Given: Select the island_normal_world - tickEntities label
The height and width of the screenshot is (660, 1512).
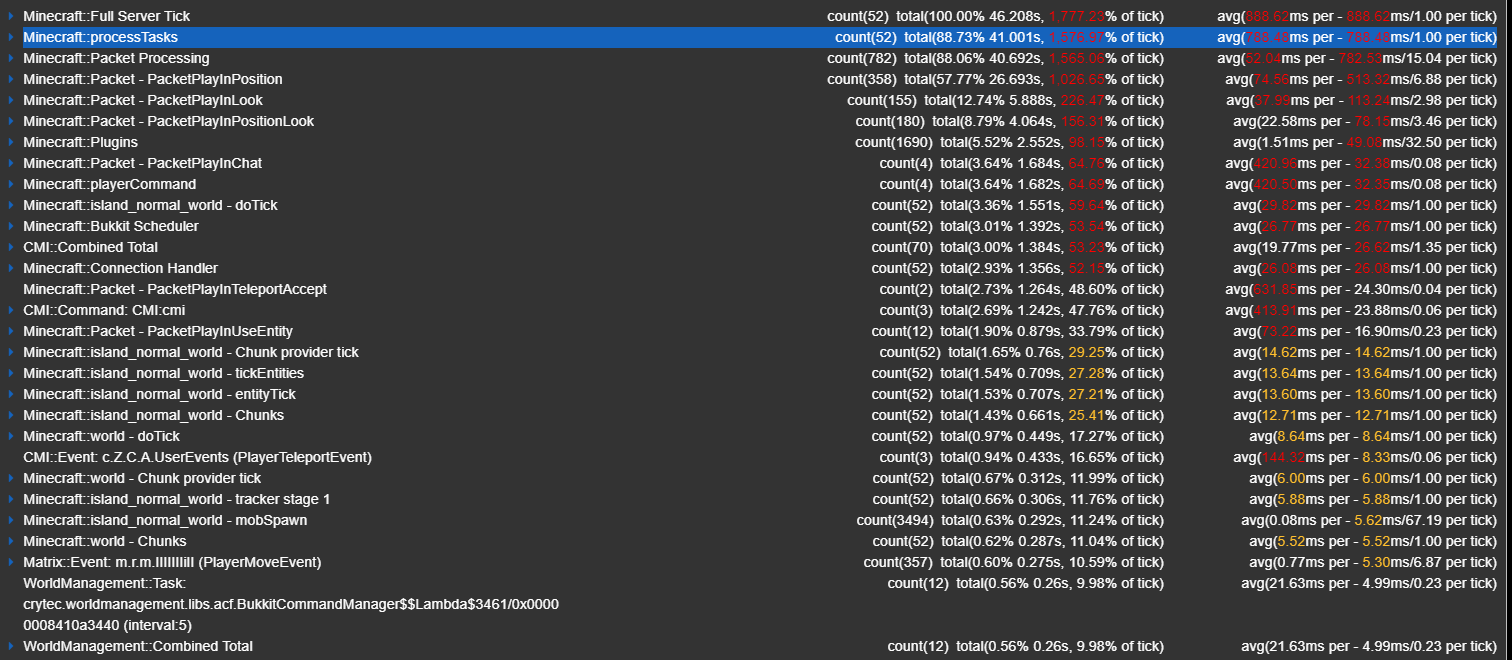Looking at the screenshot, I should click(163, 373).
